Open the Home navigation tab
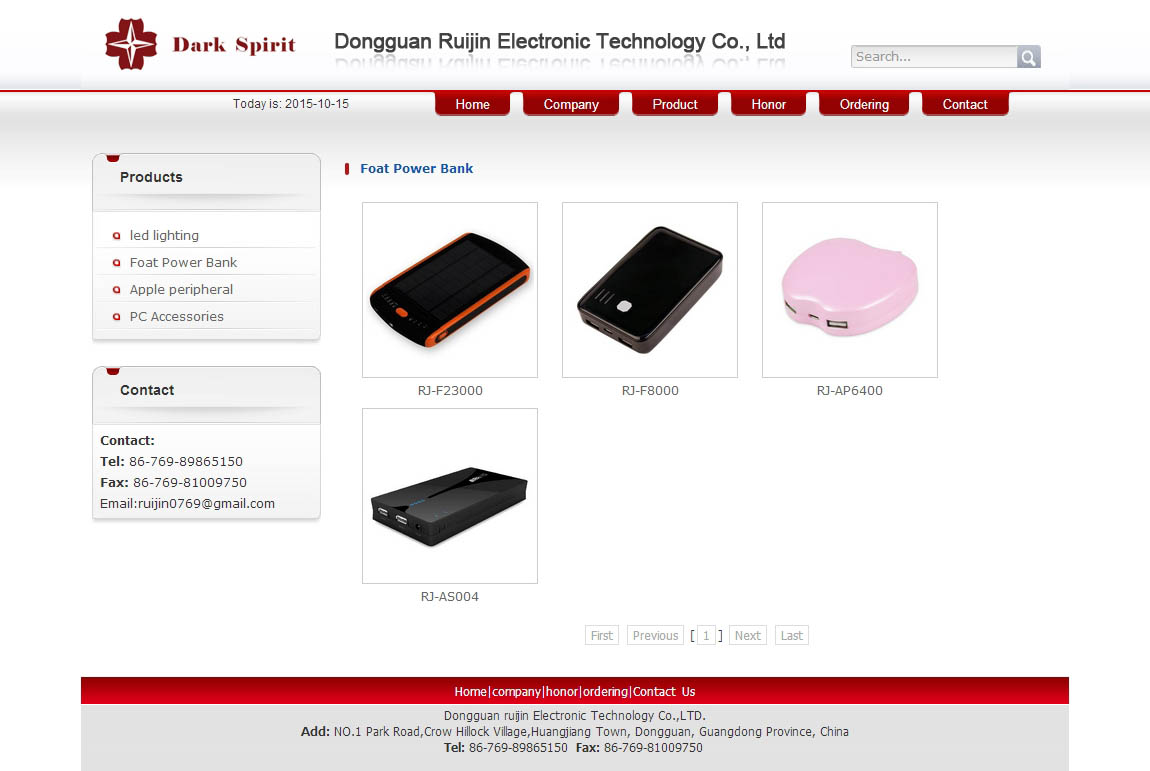Image resolution: width=1150 pixels, height=771 pixels. pos(472,104)
